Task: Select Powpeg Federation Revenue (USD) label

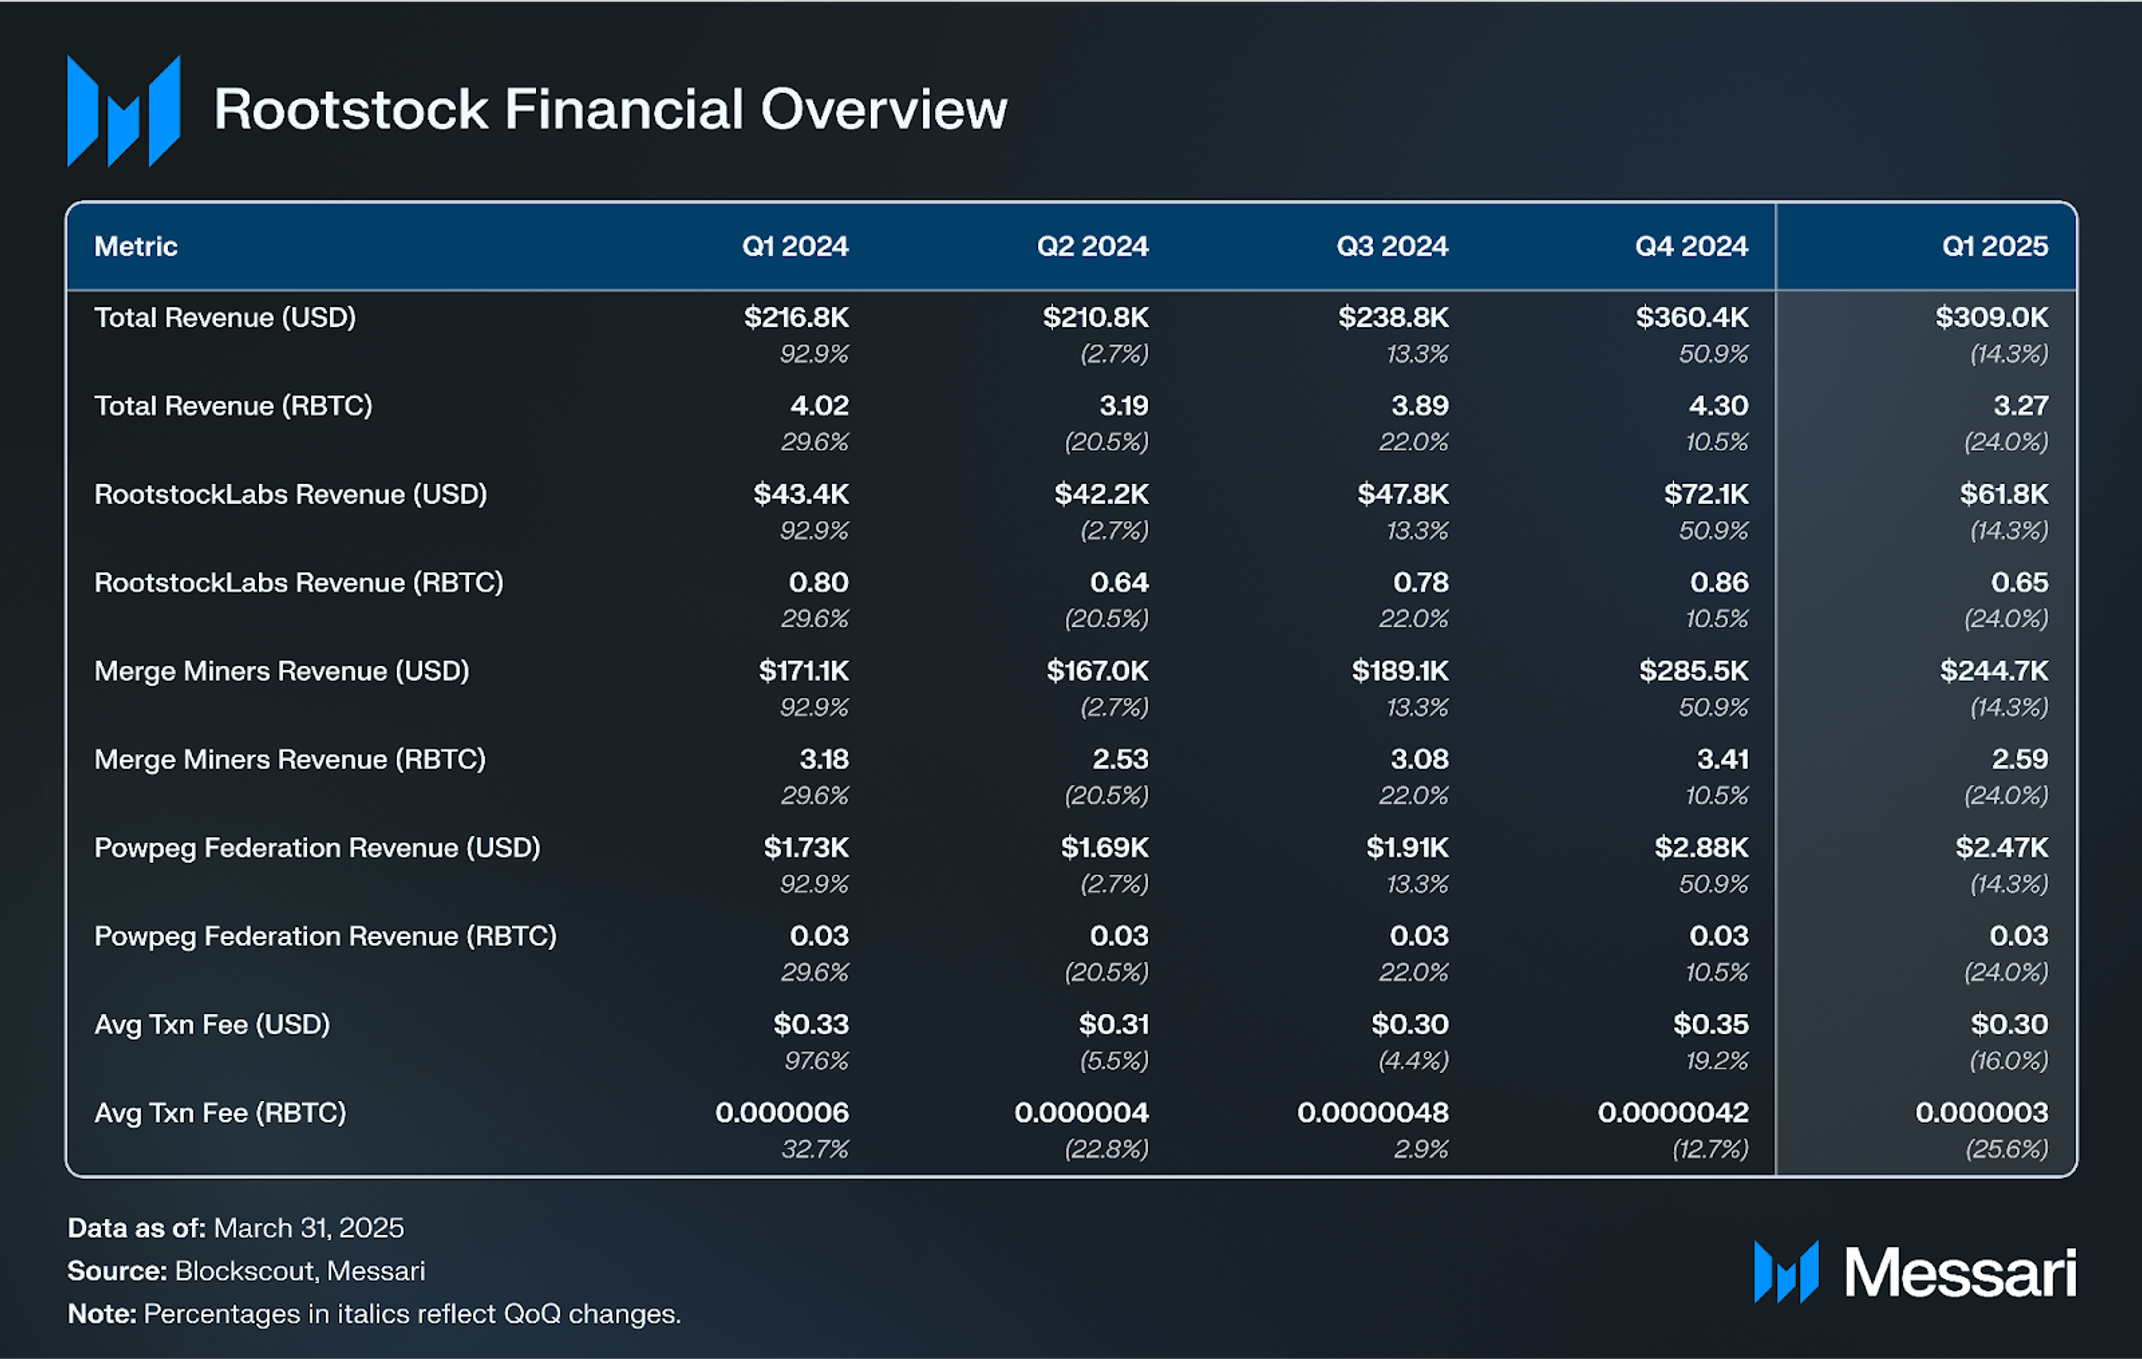Action: [317, 848]
